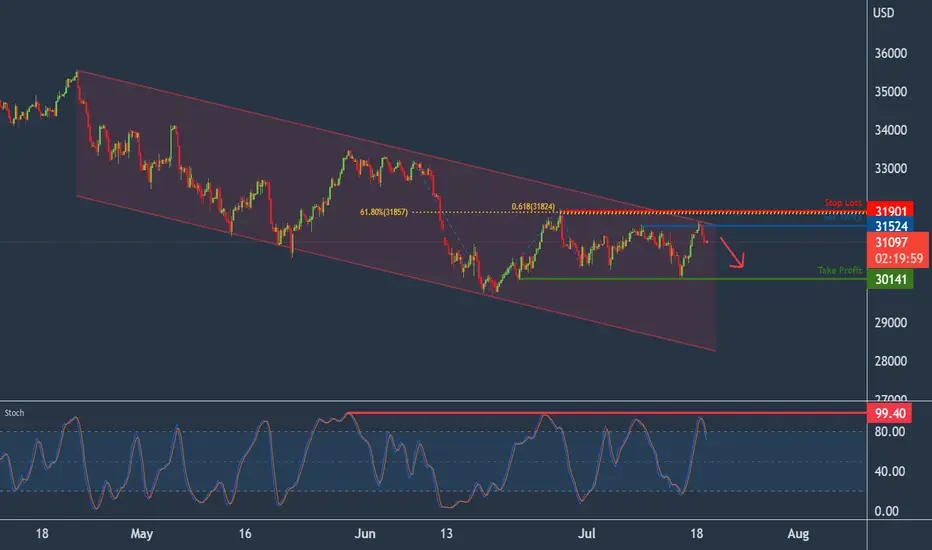The image size is (932, 550).
Task: Click the USD currency label
Action: point(883,12)
